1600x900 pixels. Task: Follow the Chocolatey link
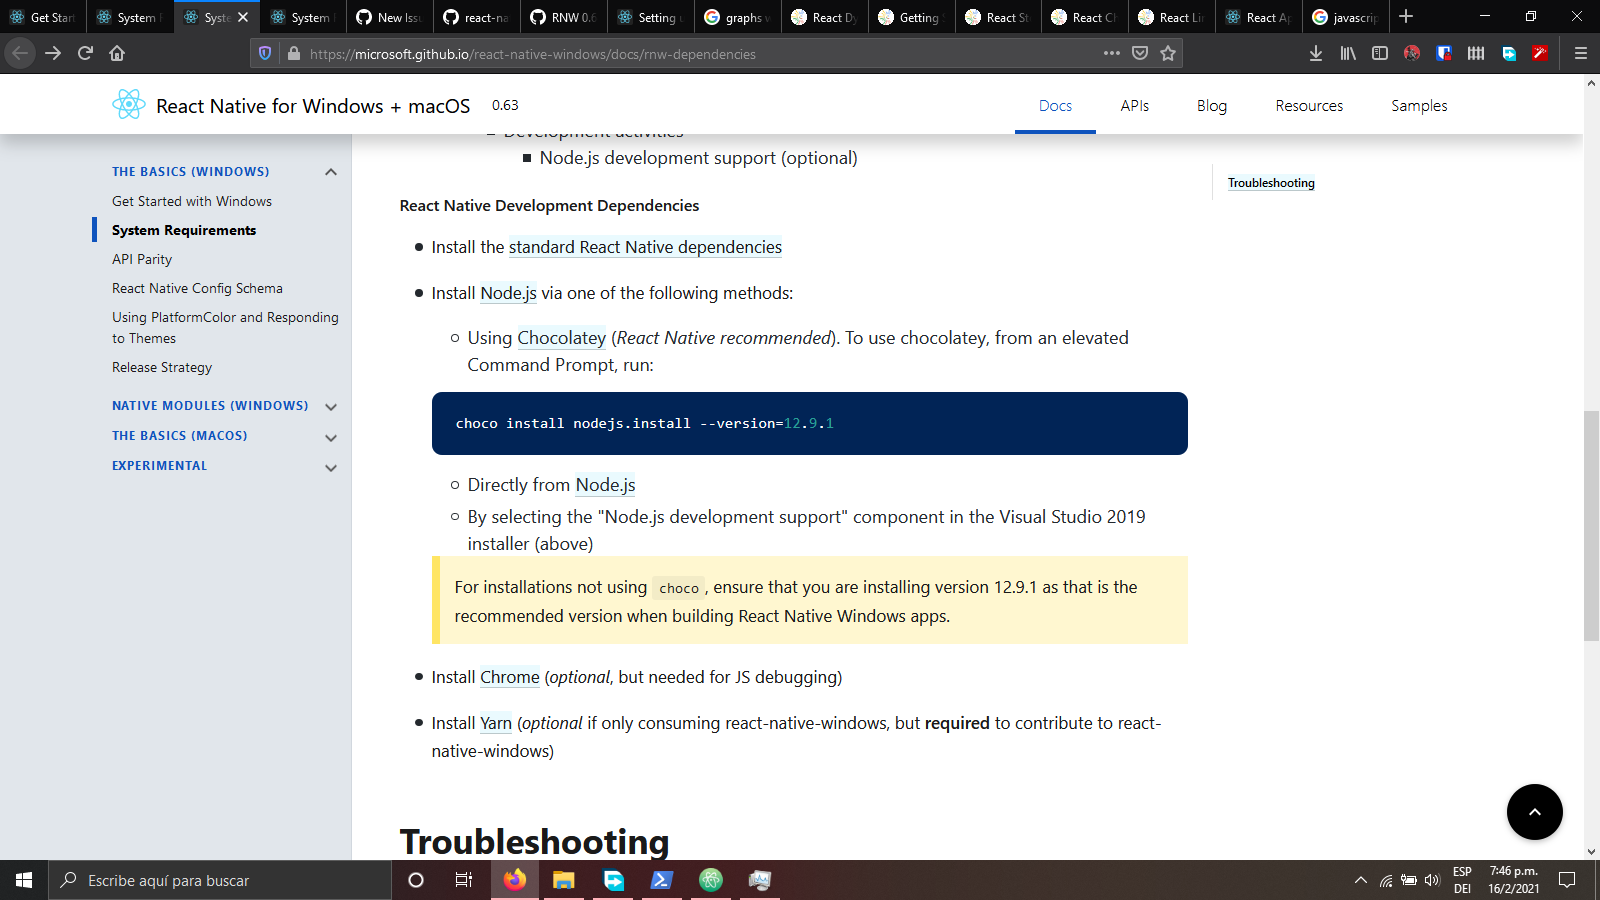(561, 338)
